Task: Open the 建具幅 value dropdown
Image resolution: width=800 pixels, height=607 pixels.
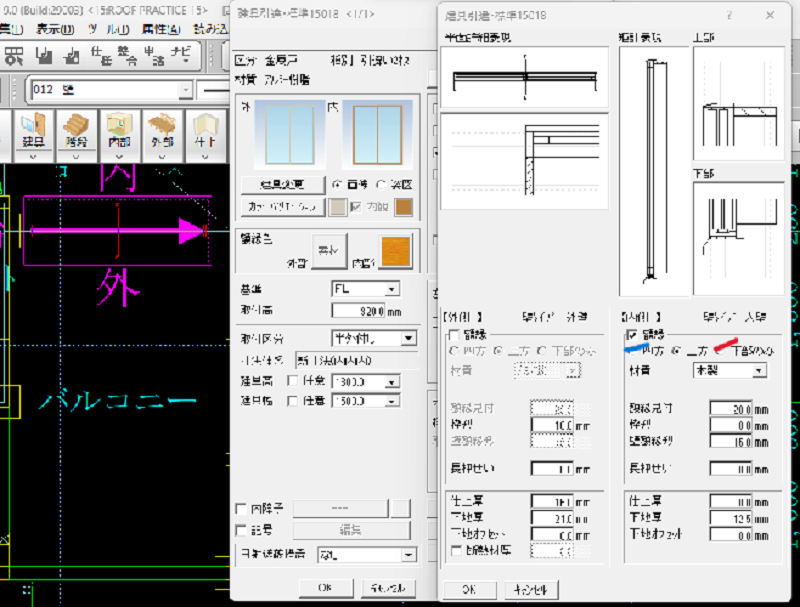Action: 392,401
